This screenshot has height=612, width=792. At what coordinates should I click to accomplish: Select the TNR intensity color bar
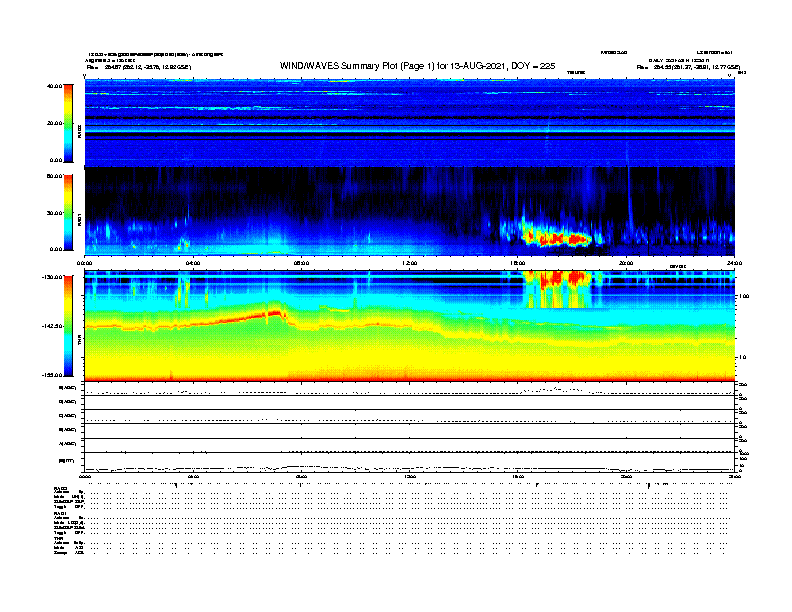[x=68, y=326]
